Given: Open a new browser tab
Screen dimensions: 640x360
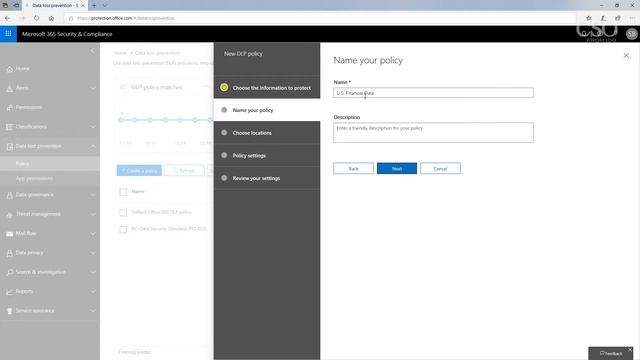Looking at the screenshot, I should 94,5.
